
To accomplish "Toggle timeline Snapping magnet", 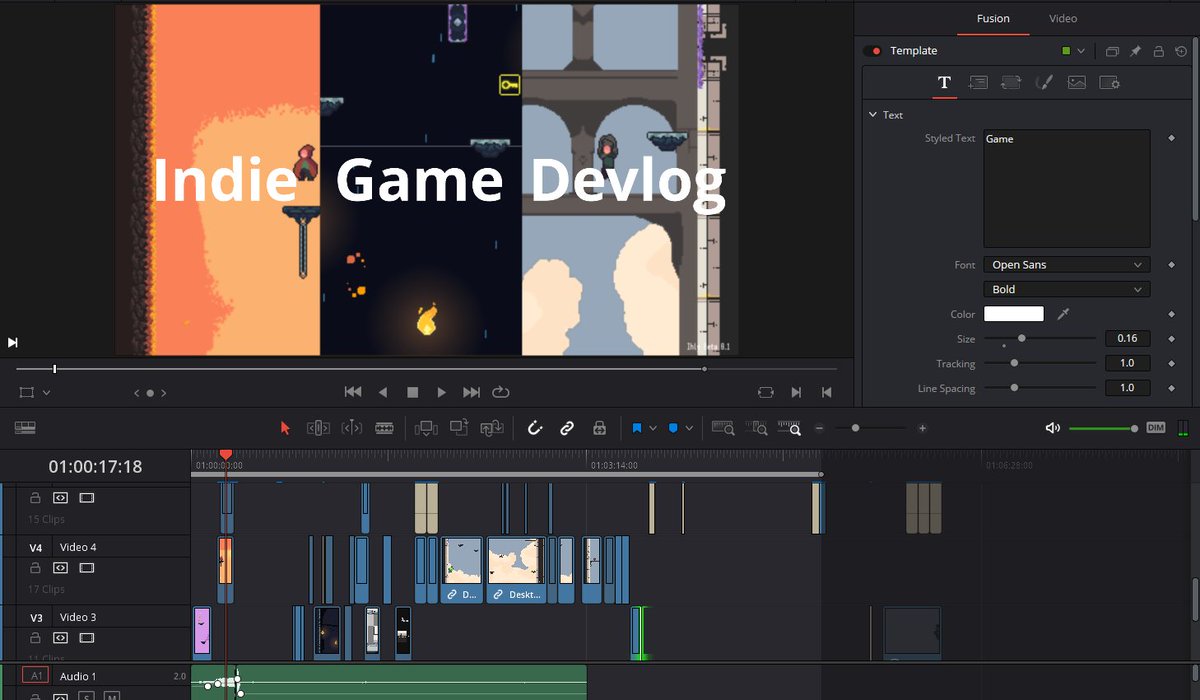I will (x=535, y=428).
